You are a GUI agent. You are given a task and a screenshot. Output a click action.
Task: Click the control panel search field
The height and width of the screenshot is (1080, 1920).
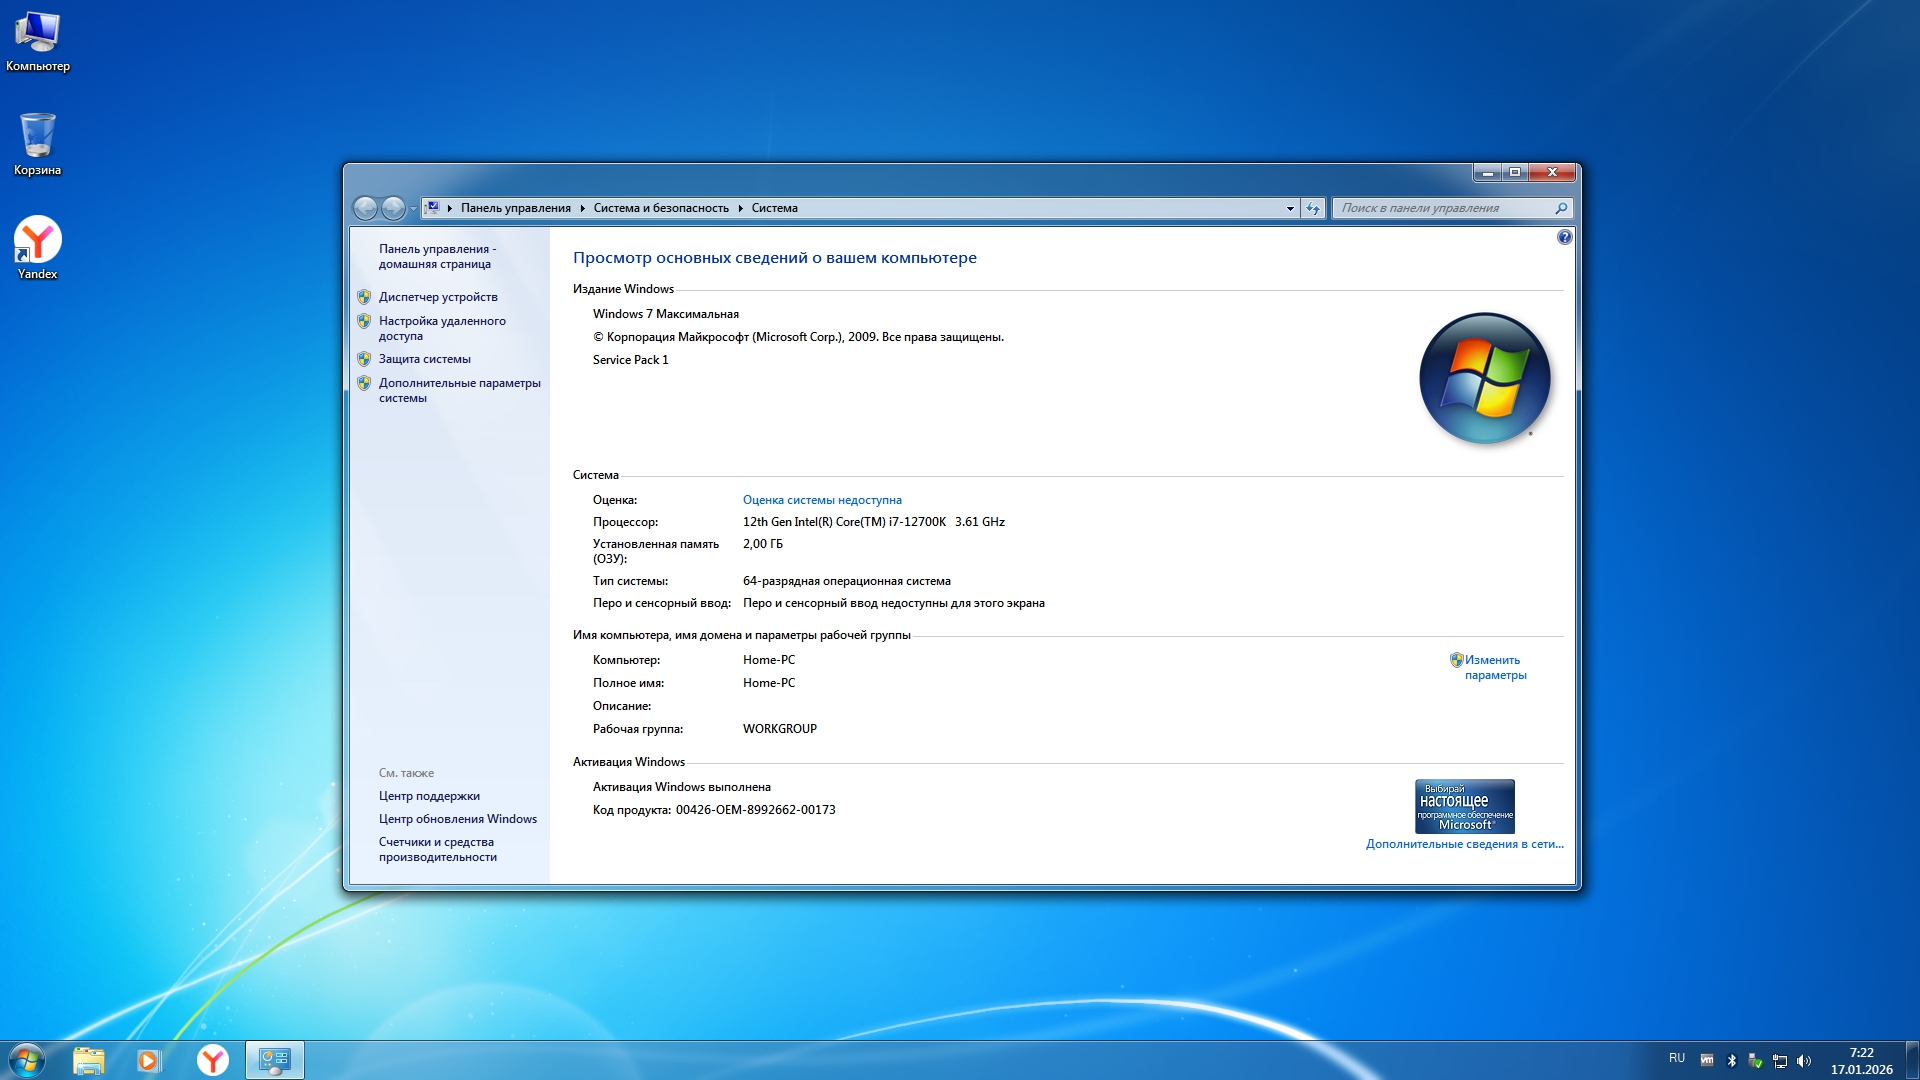click(x=1444, y=208)
